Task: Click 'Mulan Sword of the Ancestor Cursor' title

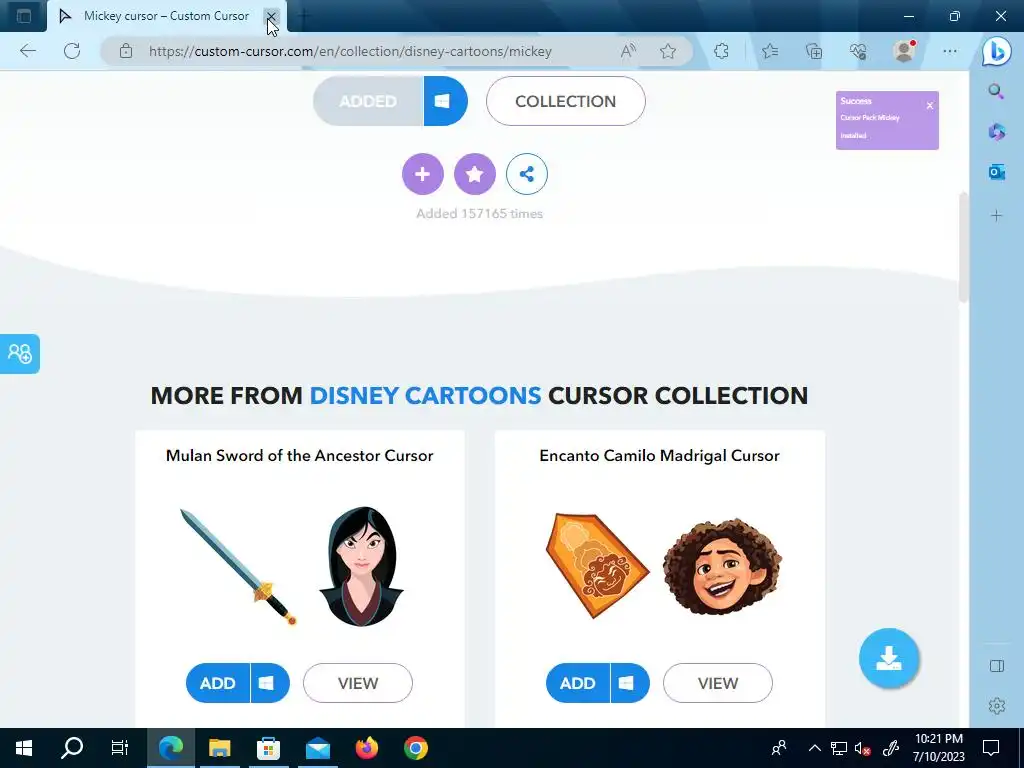Action: click(300, 456)
